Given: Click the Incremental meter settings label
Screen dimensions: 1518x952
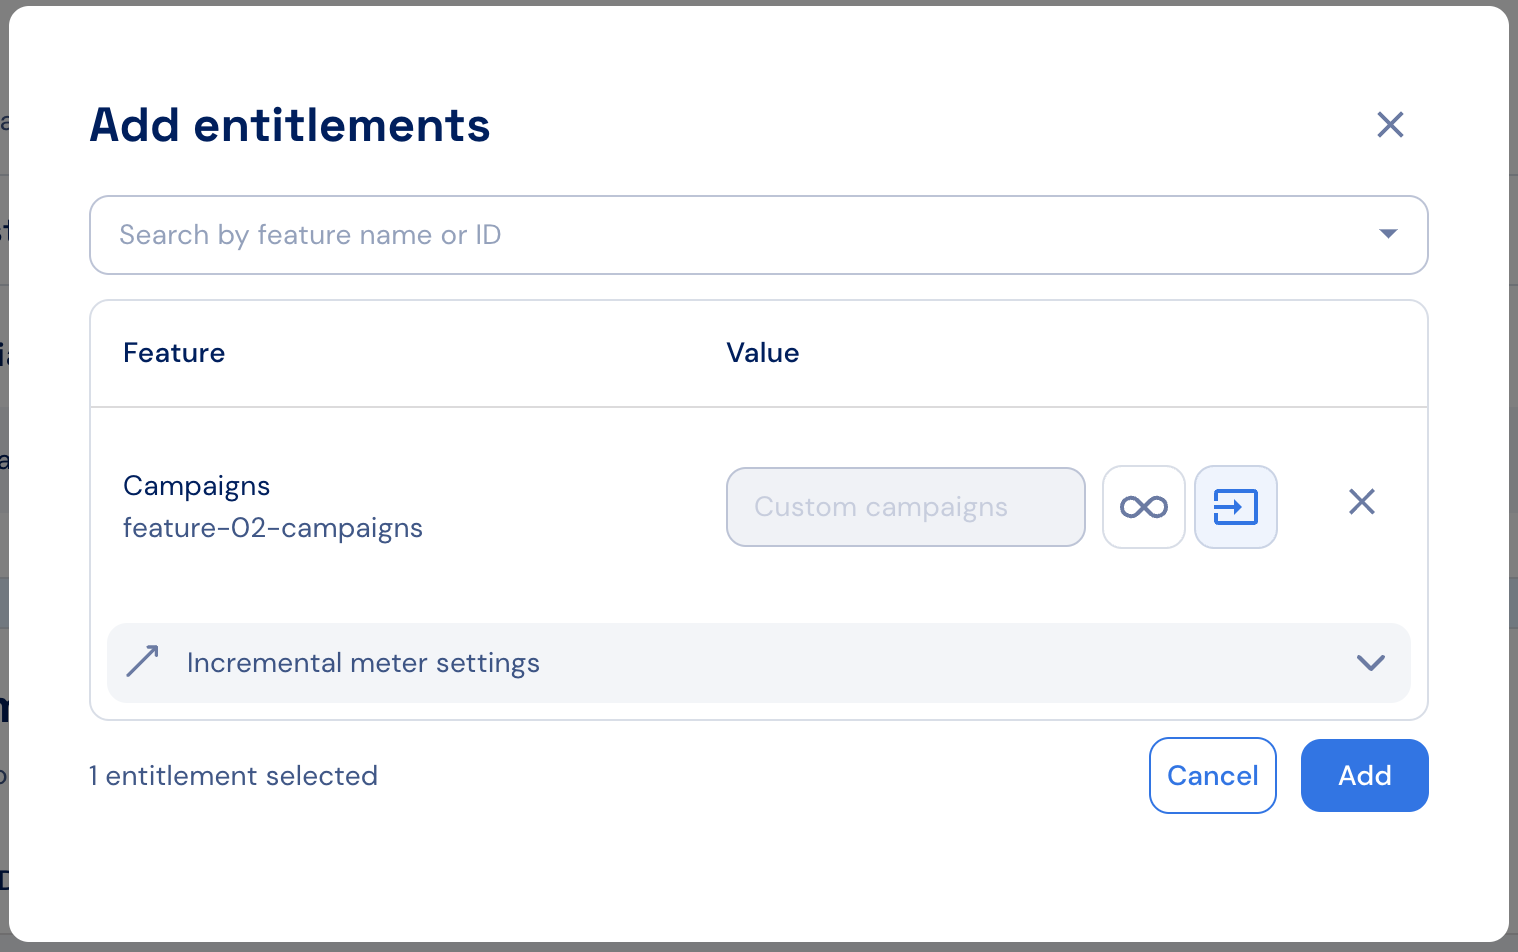Looking at the screenshot, I should [x=363, y=663].
